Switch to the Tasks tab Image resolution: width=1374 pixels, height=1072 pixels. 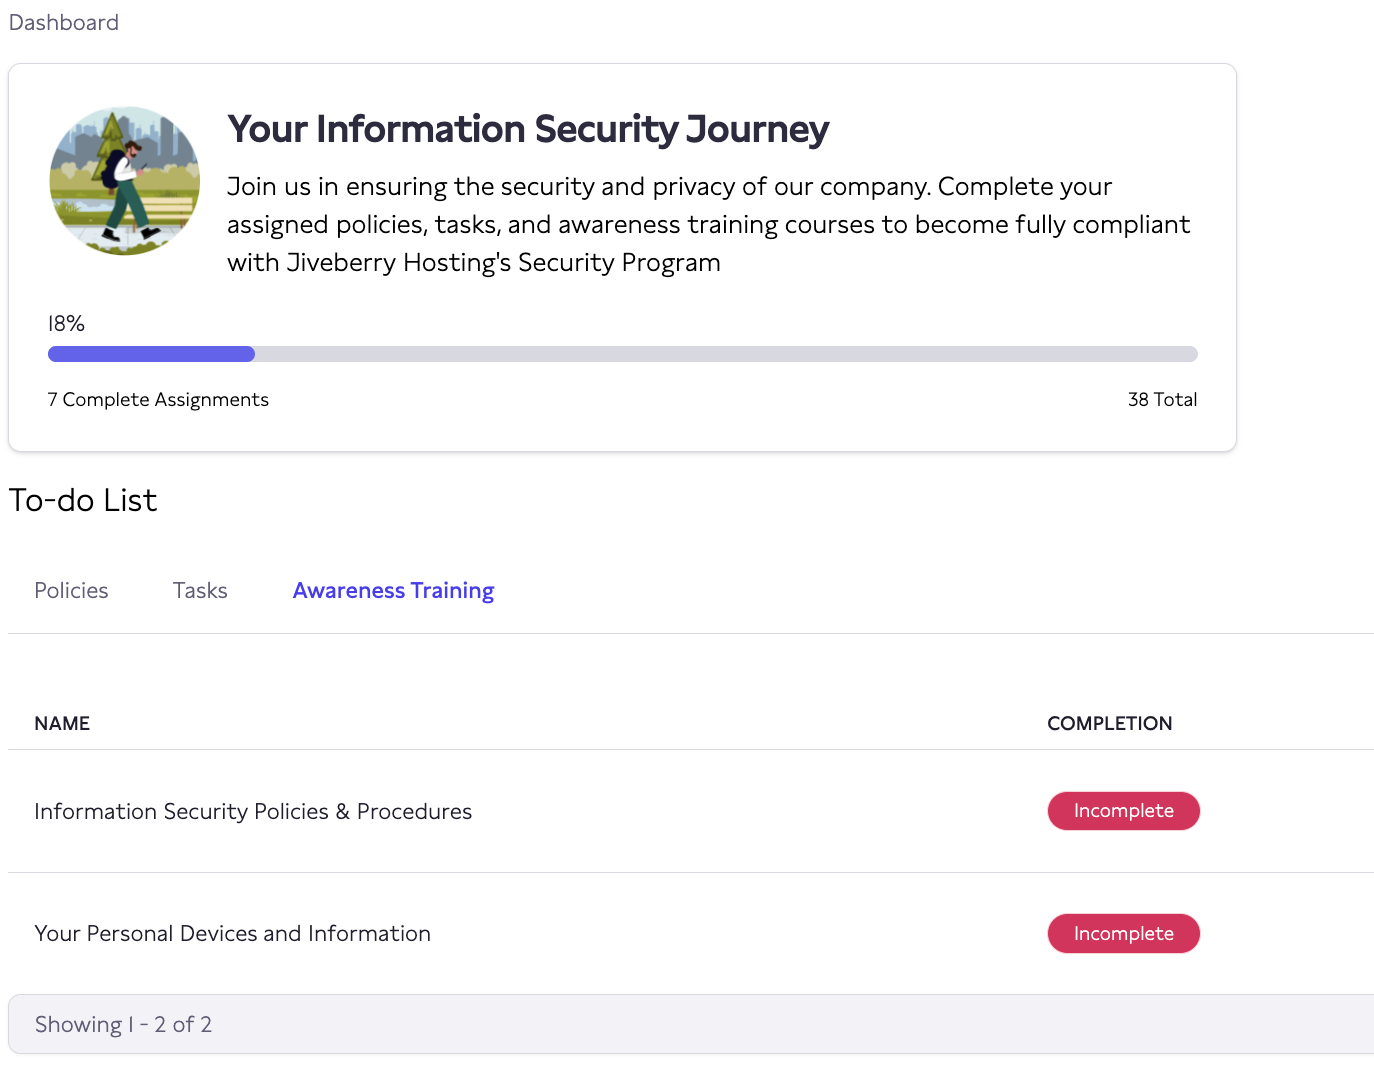tap(199, 590)
